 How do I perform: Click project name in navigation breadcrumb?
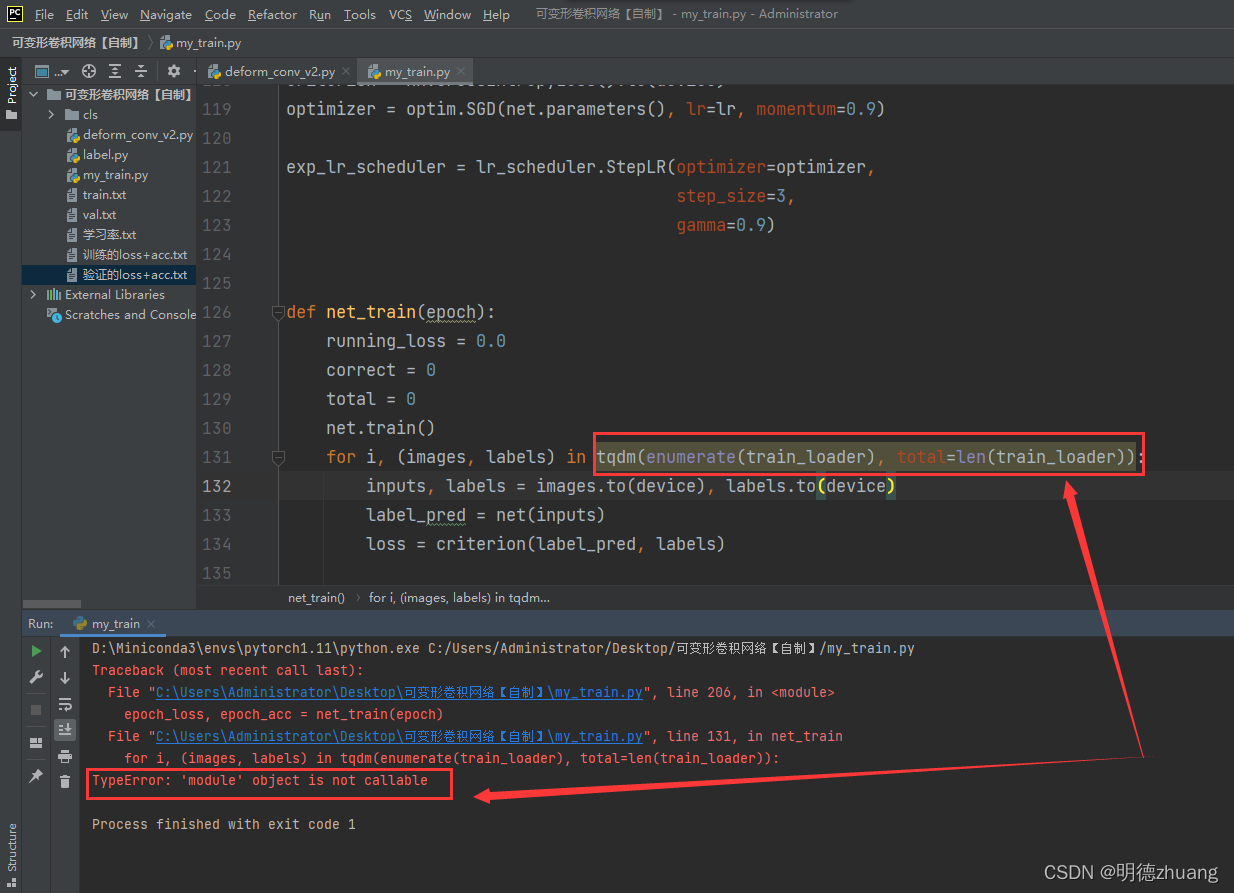tap(76, 43)
